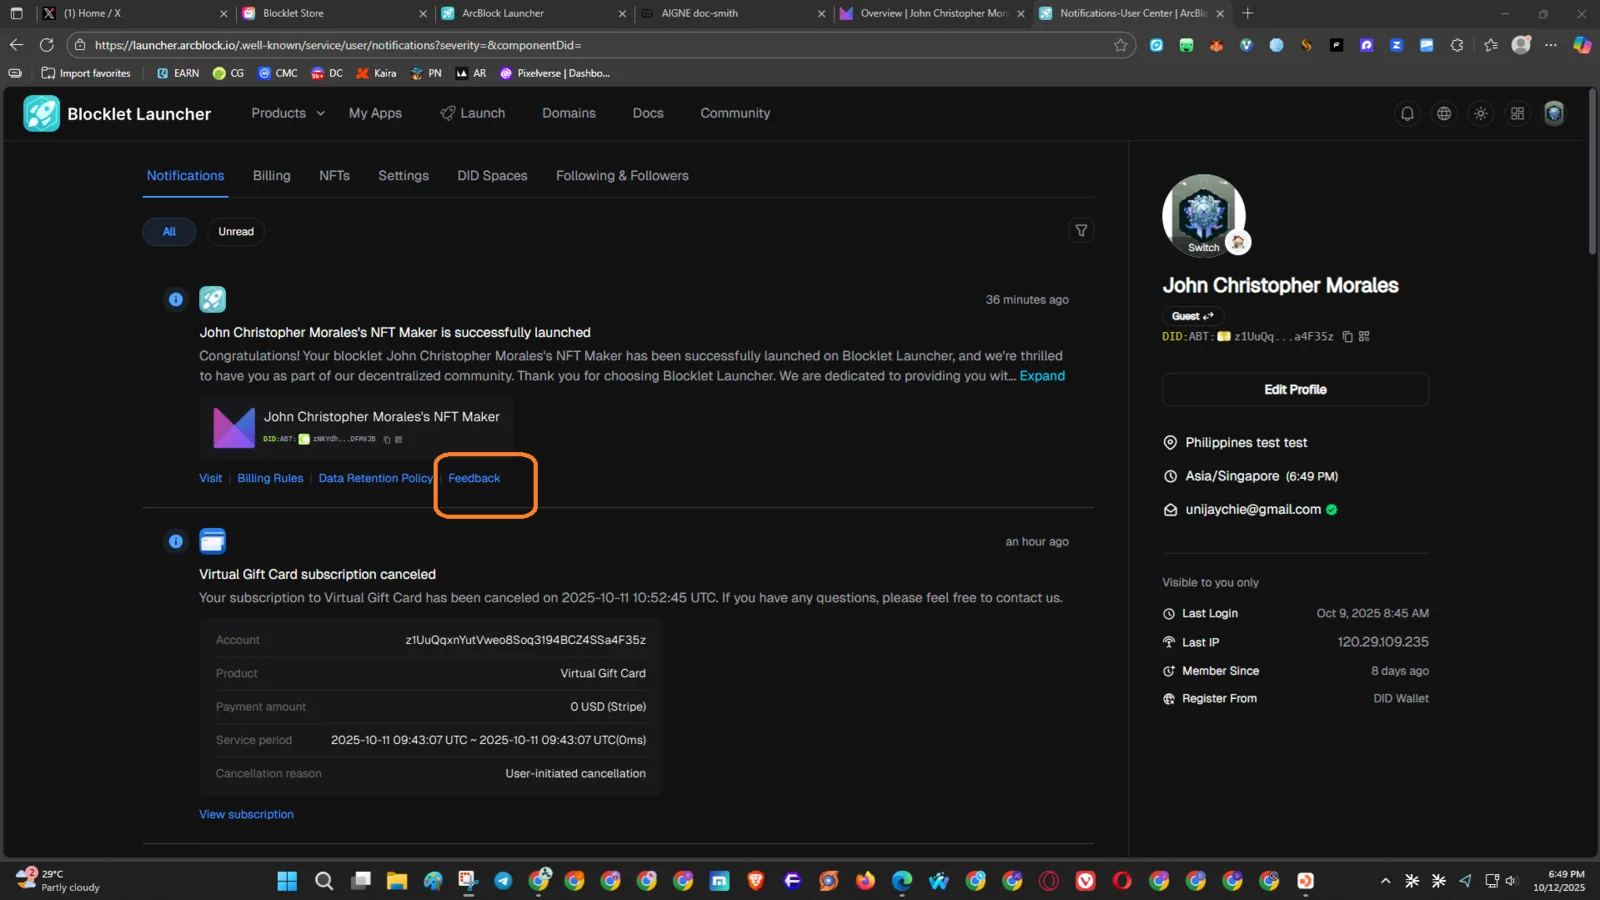
Task: Switch to the X Home browser tab
Action: [135, 14]
